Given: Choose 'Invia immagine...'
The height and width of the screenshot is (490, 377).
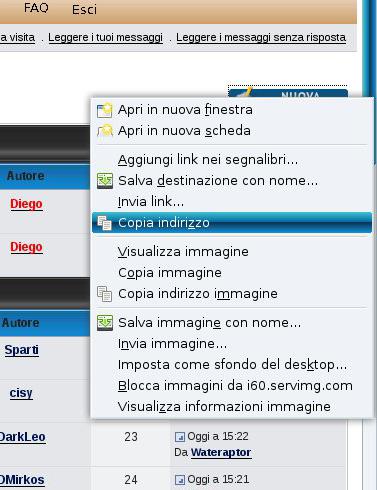Looking at the screenshot, I should point(232,344).
